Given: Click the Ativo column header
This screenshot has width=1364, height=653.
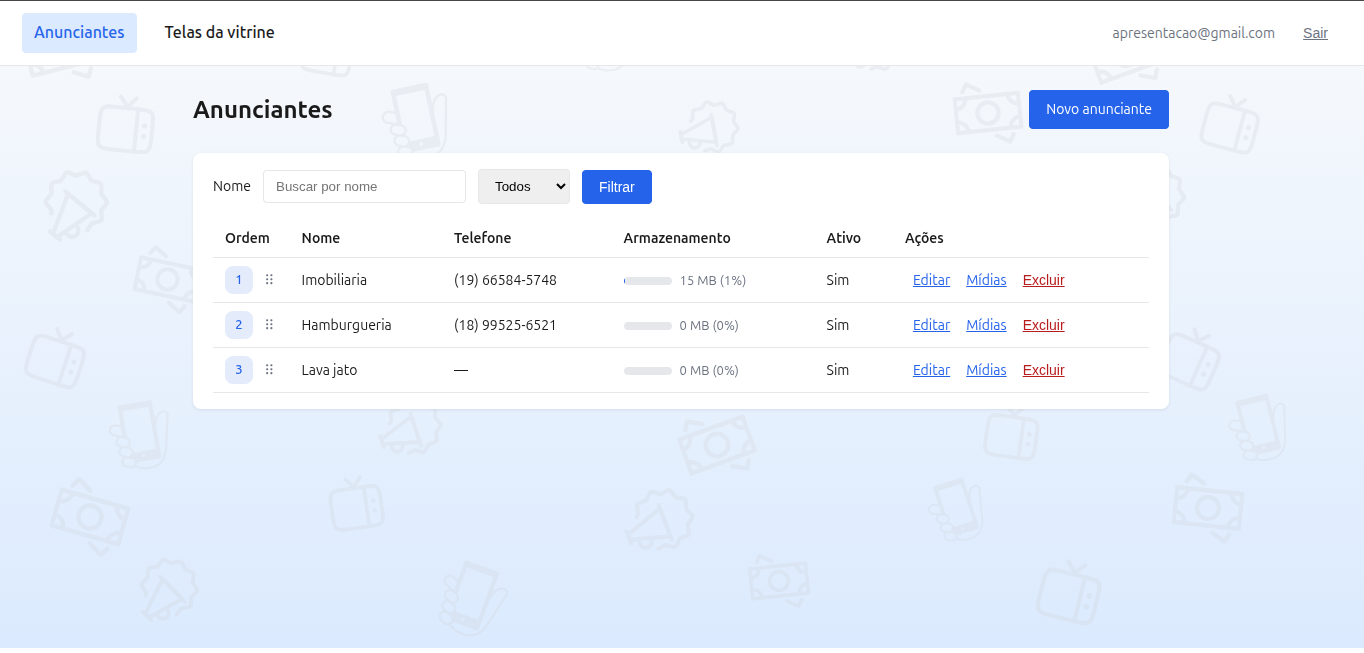Looking at the screenshot, I should coord(843,238).
